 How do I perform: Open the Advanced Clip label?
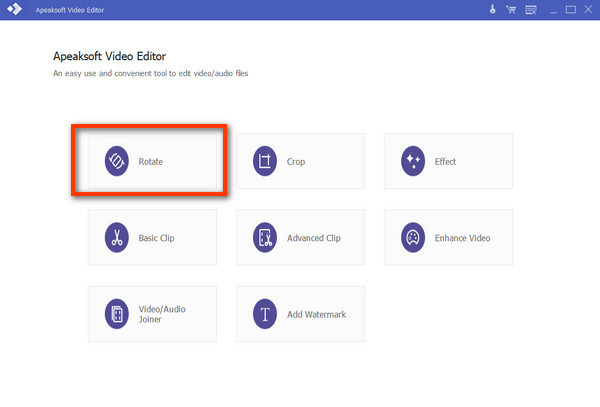click(314, 238)
